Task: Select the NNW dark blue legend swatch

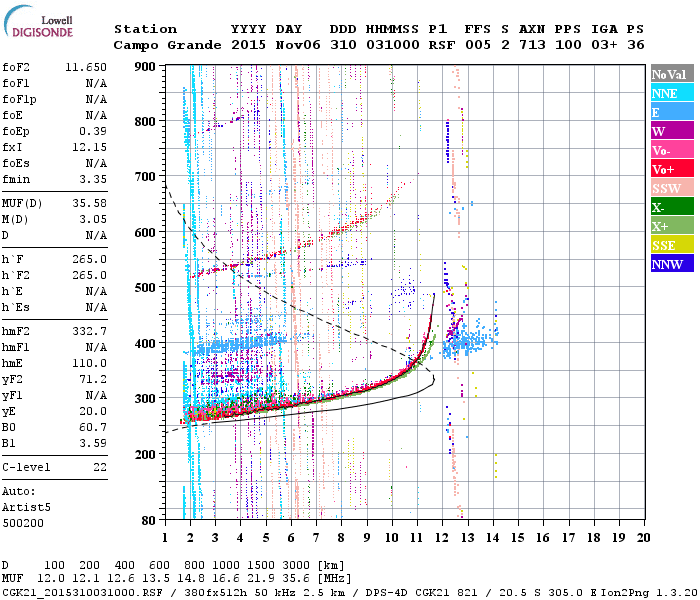Action: point(672,263)
